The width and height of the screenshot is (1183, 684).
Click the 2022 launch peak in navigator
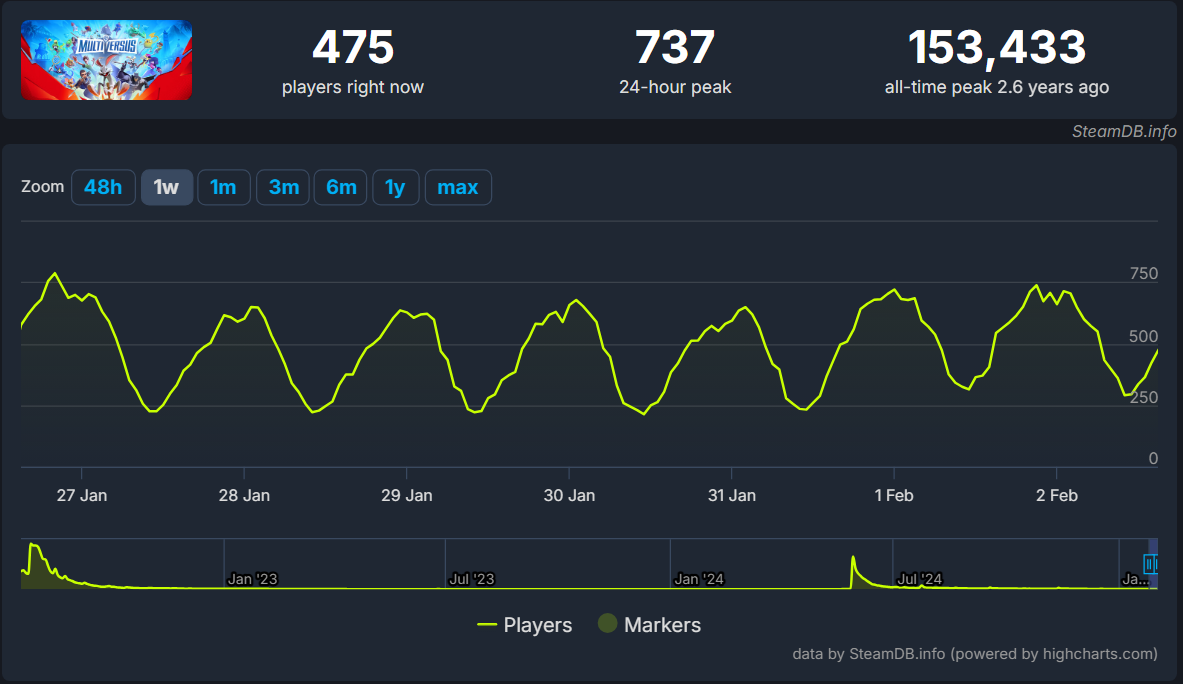pyautogui.click(x=32, y=546)
